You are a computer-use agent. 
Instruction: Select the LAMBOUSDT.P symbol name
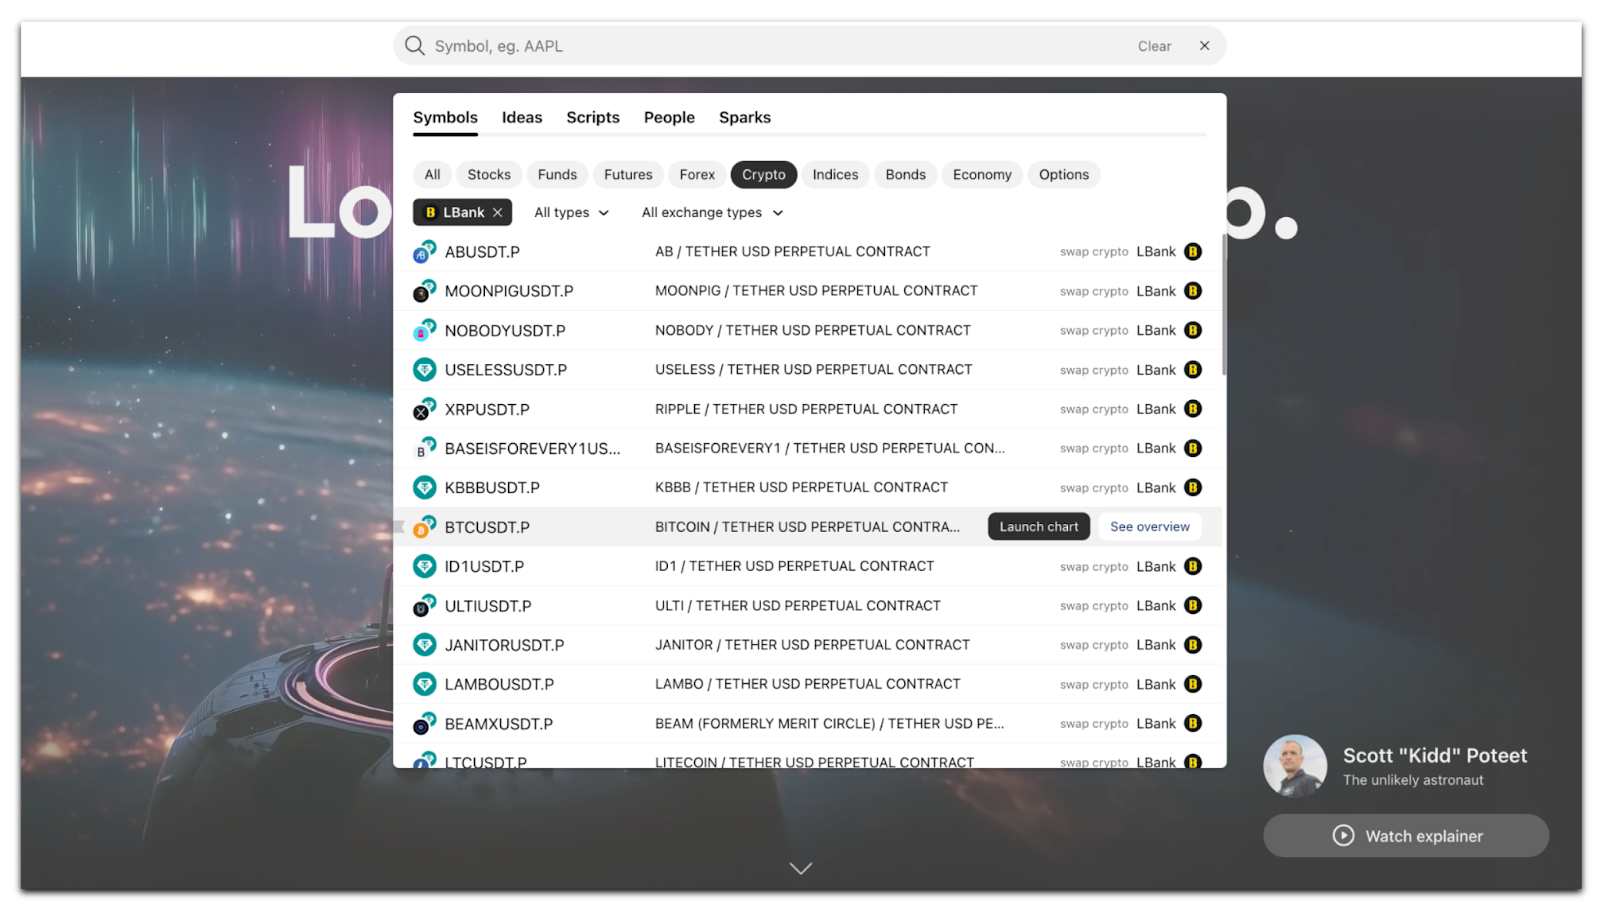click(x=499, y=684)
